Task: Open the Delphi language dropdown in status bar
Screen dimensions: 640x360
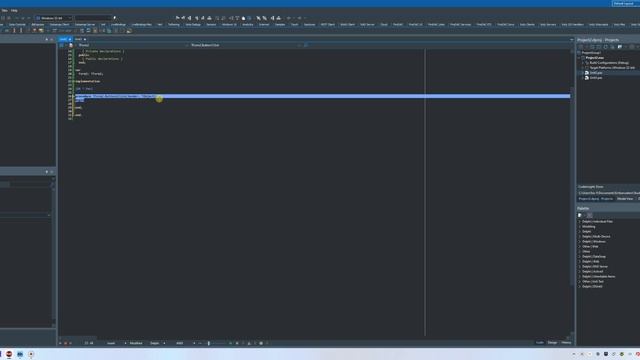Action: point(164,343)
